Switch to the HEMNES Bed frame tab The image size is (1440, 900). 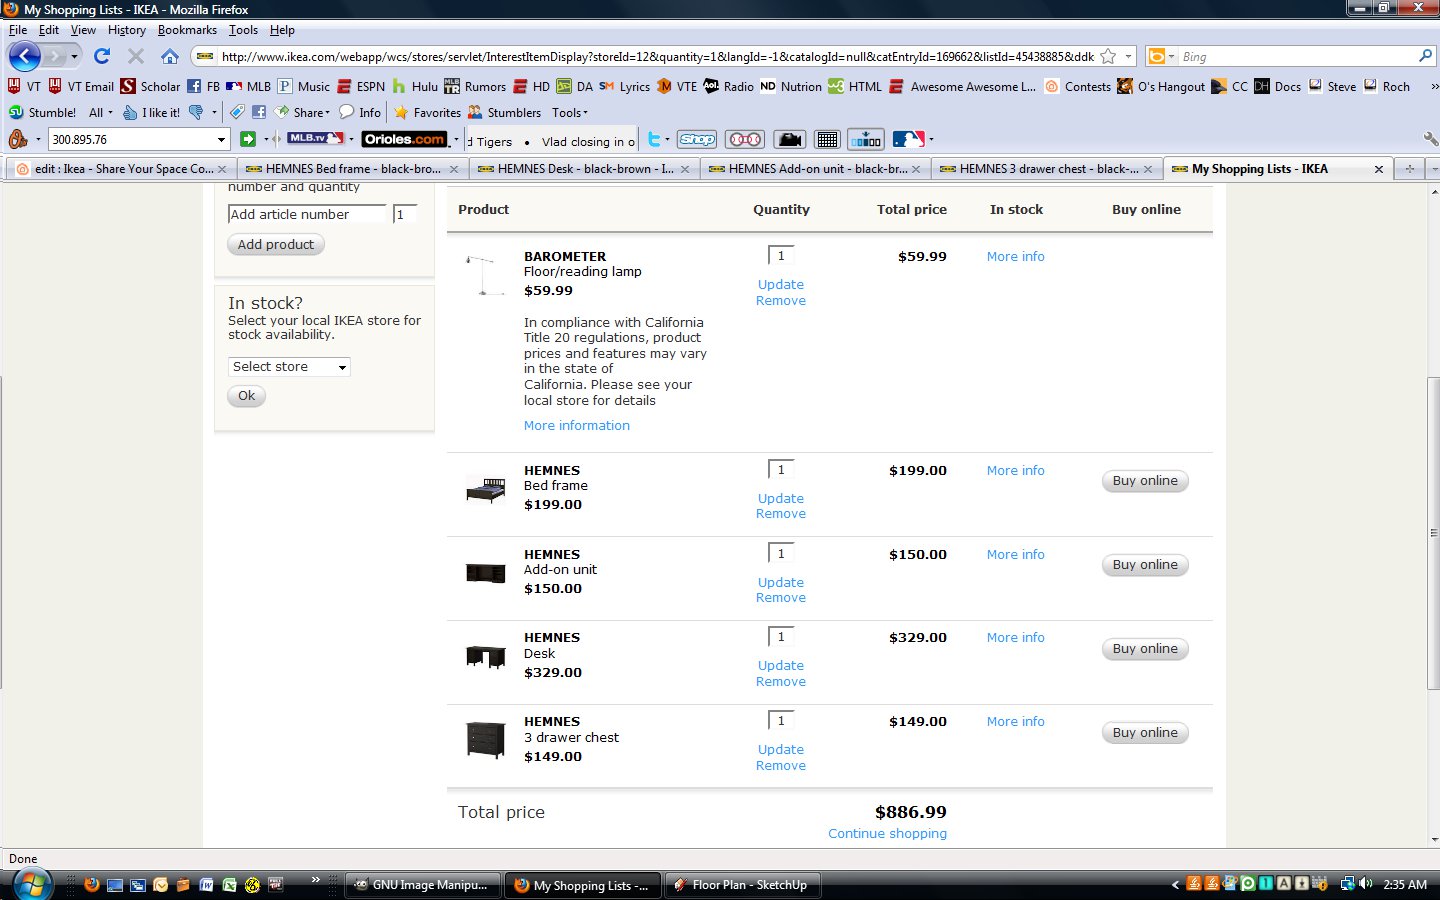(x=352, y=169)
